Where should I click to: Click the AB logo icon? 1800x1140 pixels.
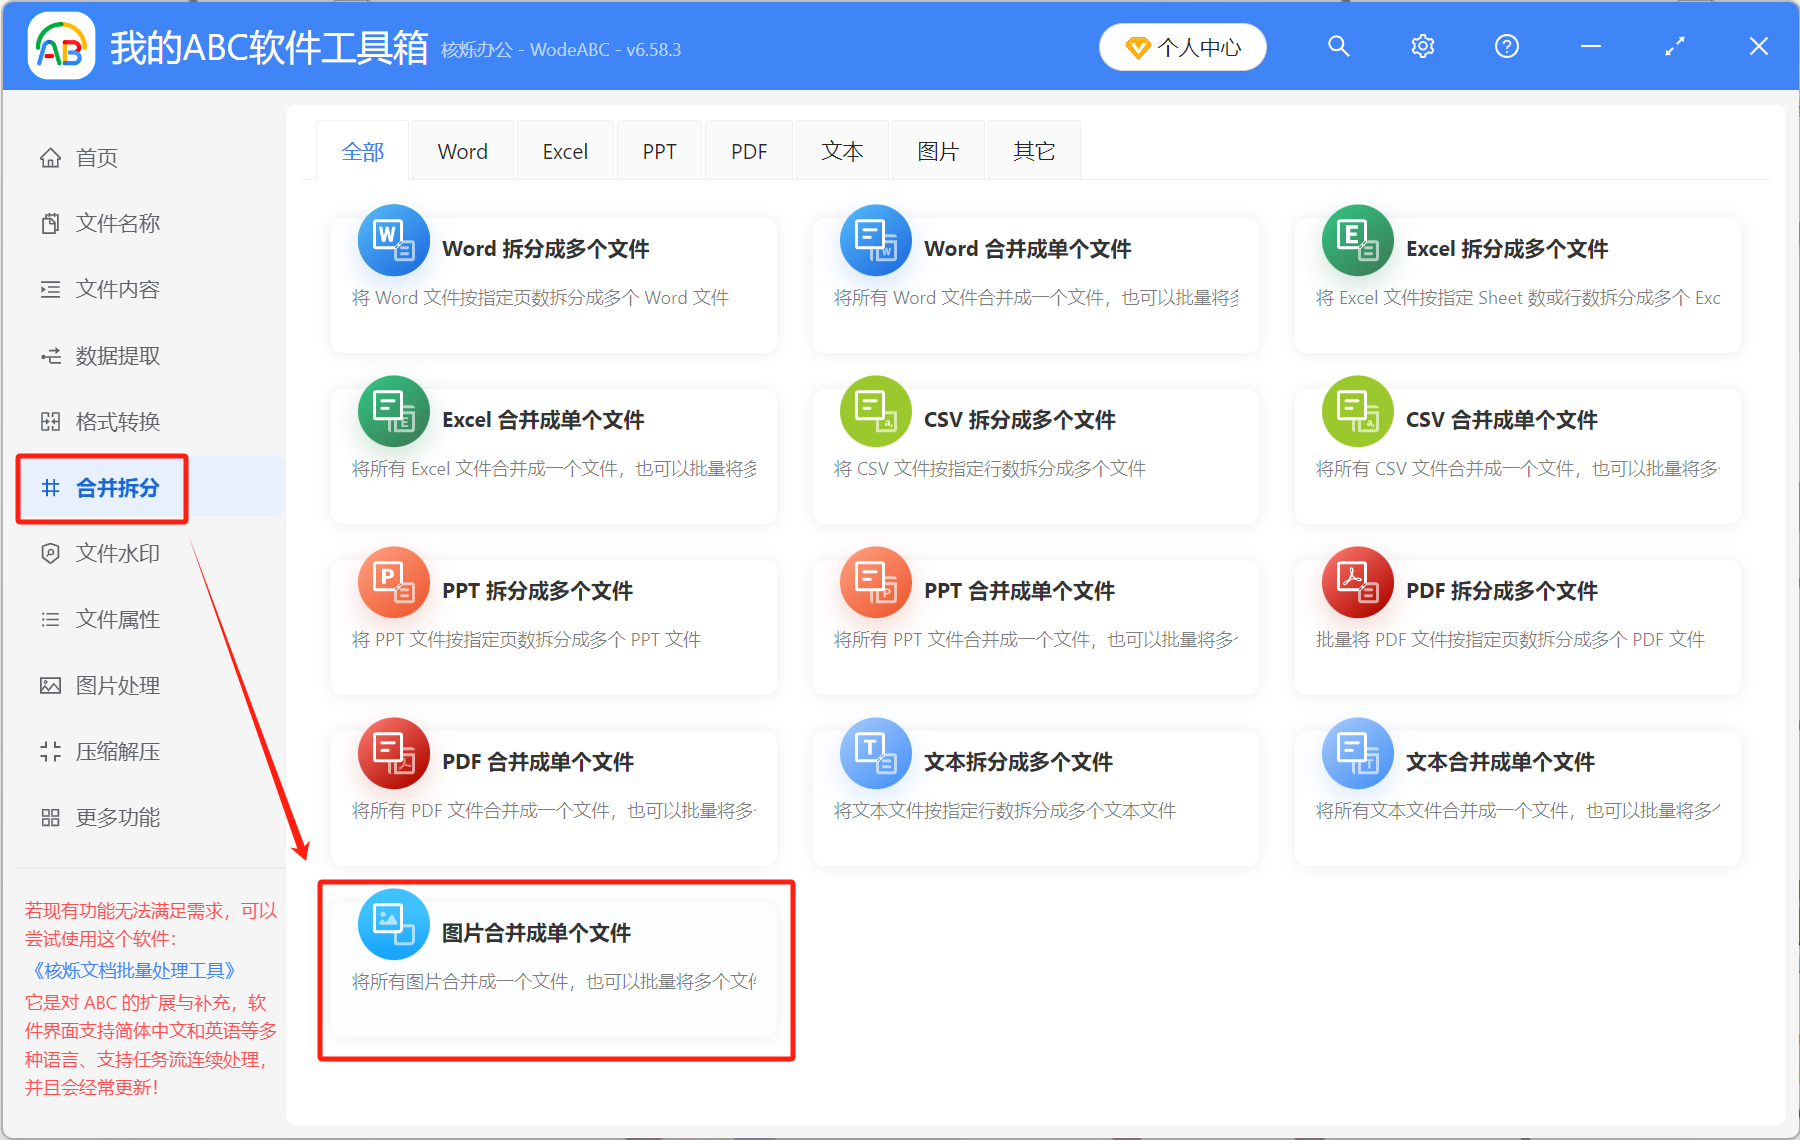coord(61,45)
